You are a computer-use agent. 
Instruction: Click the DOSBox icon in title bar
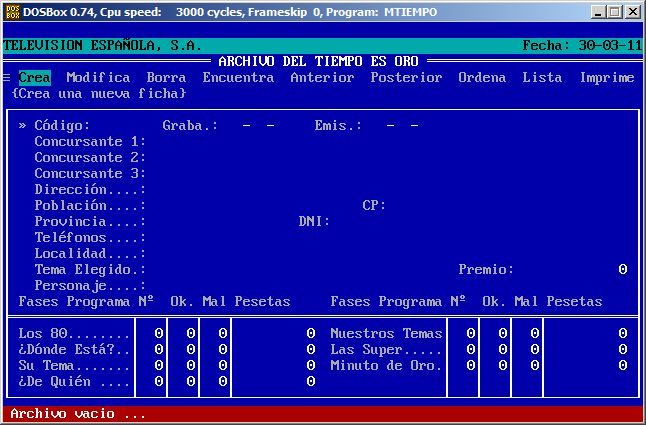coord(12,12)
